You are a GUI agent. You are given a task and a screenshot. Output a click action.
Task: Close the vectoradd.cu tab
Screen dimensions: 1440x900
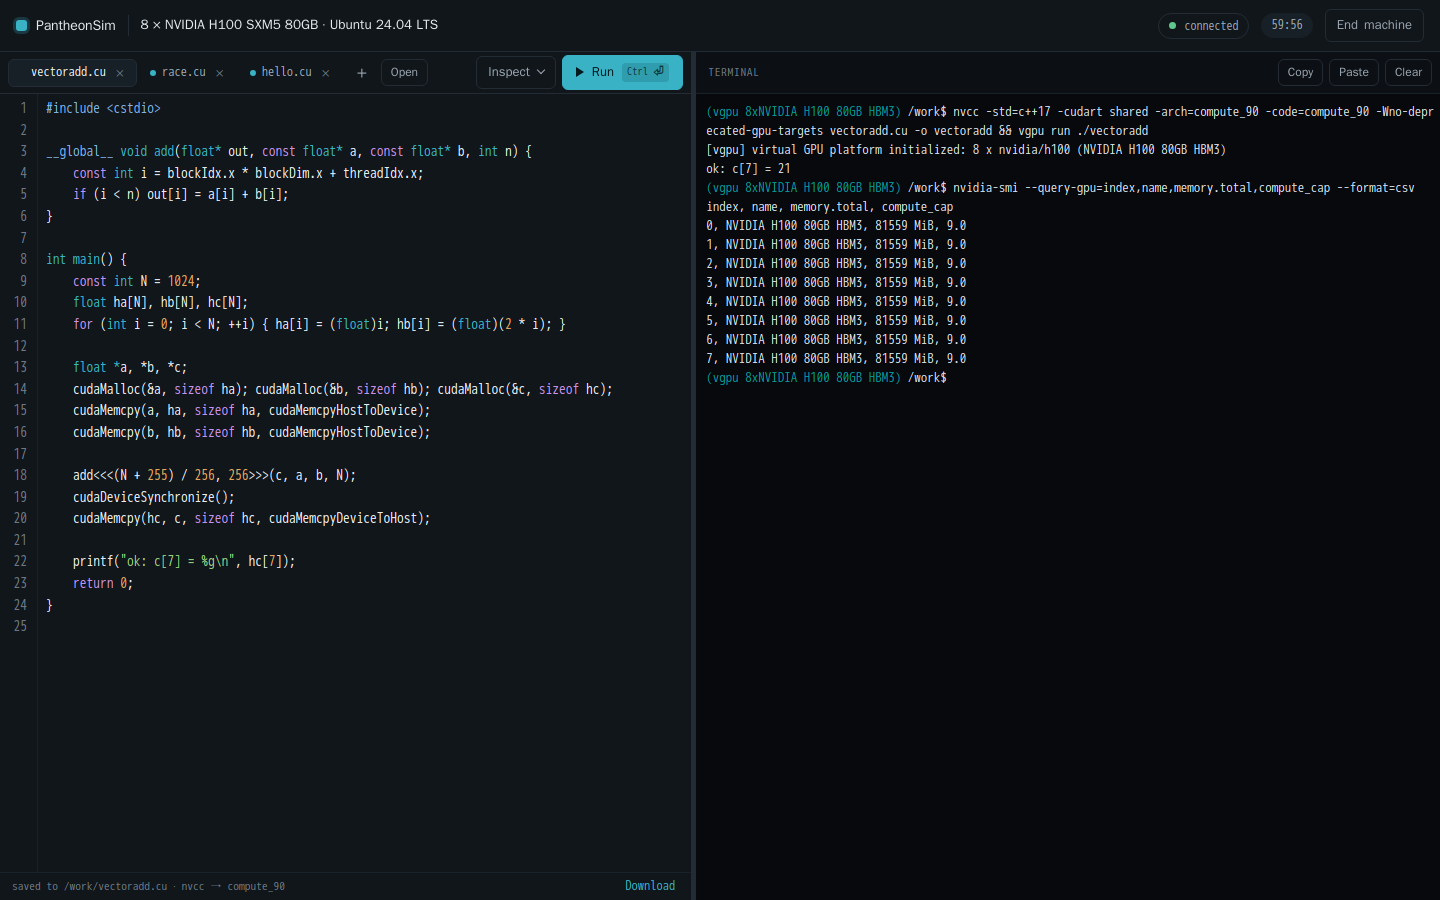(120, 73)
